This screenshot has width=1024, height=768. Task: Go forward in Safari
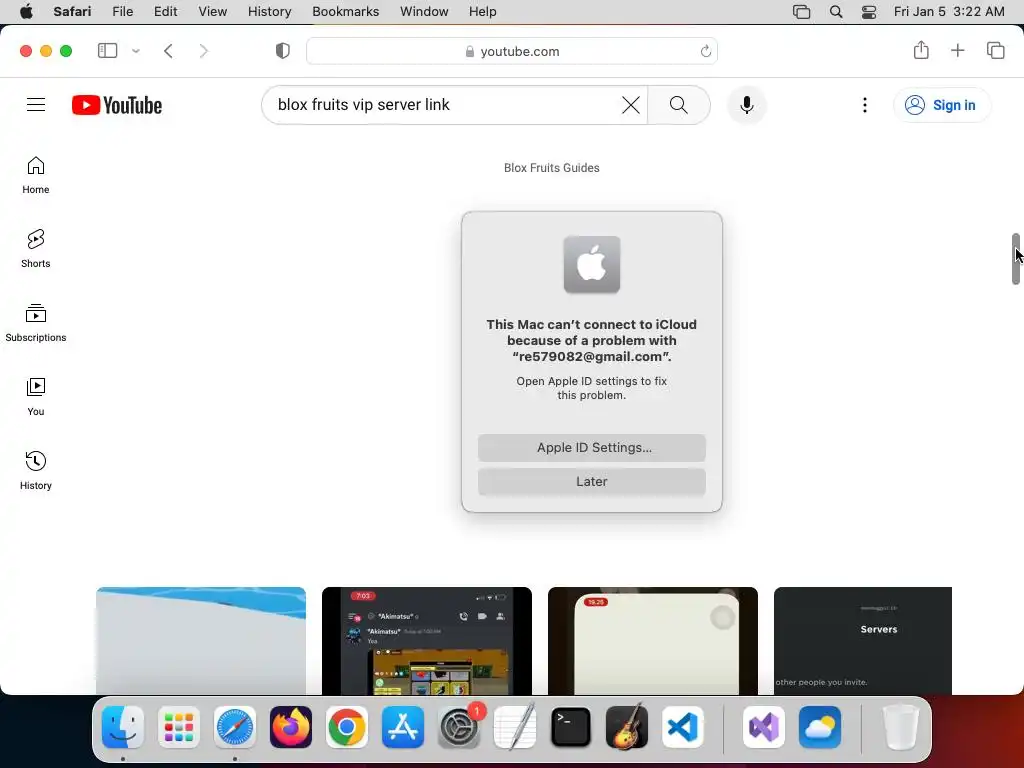pos(204,51)
